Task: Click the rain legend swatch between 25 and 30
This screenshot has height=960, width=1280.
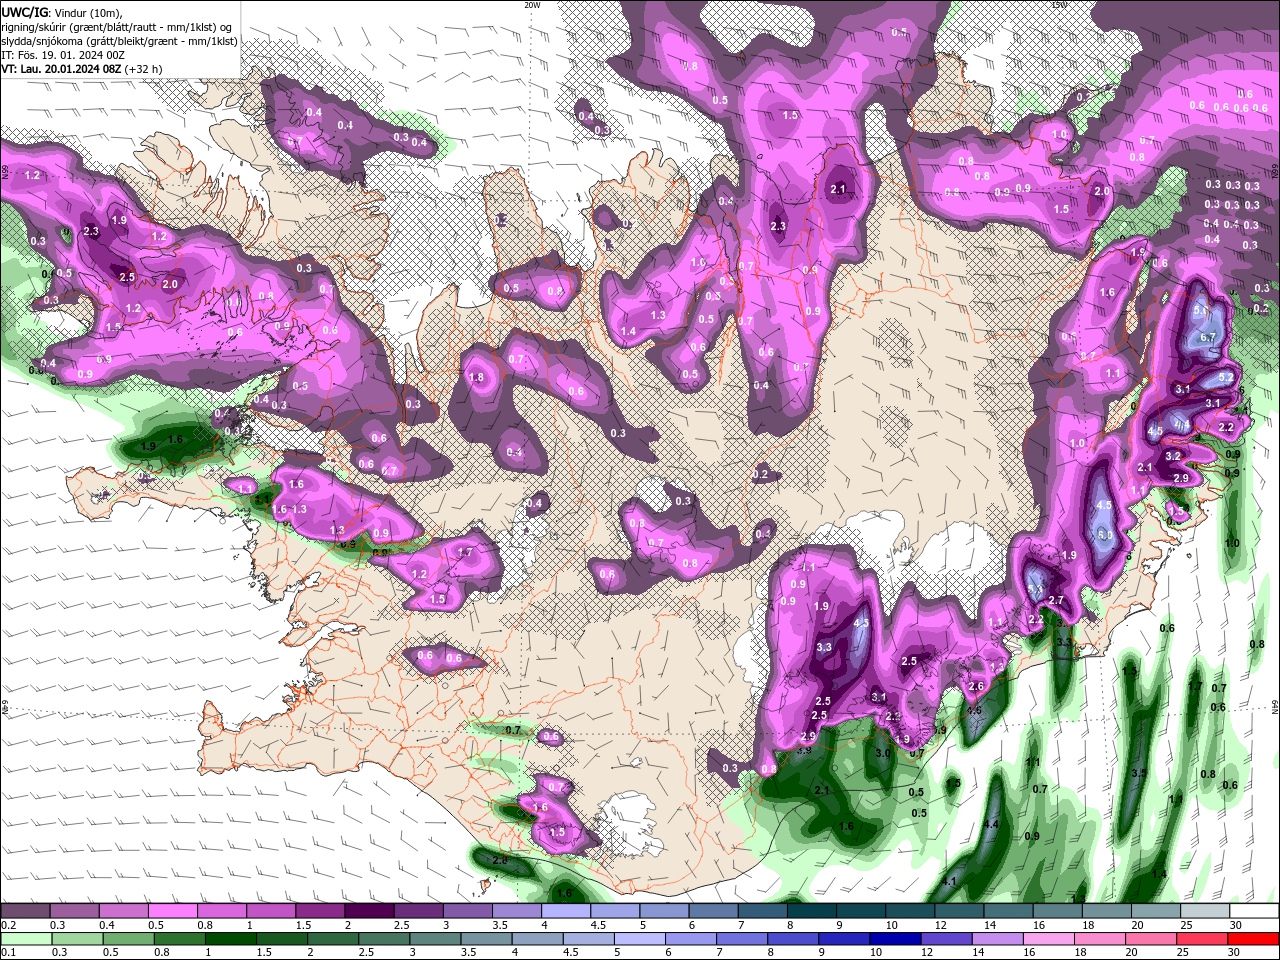Action: point(1205,938)
